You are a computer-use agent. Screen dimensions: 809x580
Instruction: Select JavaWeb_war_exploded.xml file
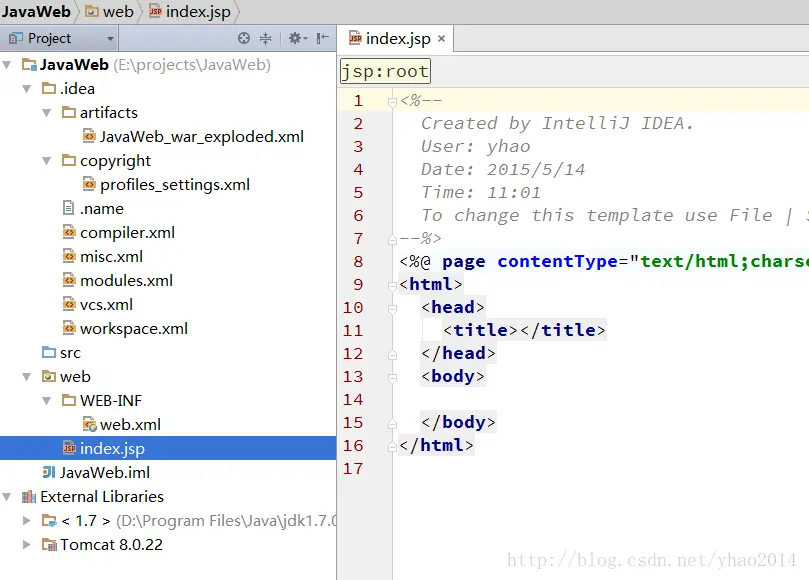point(202,137)
